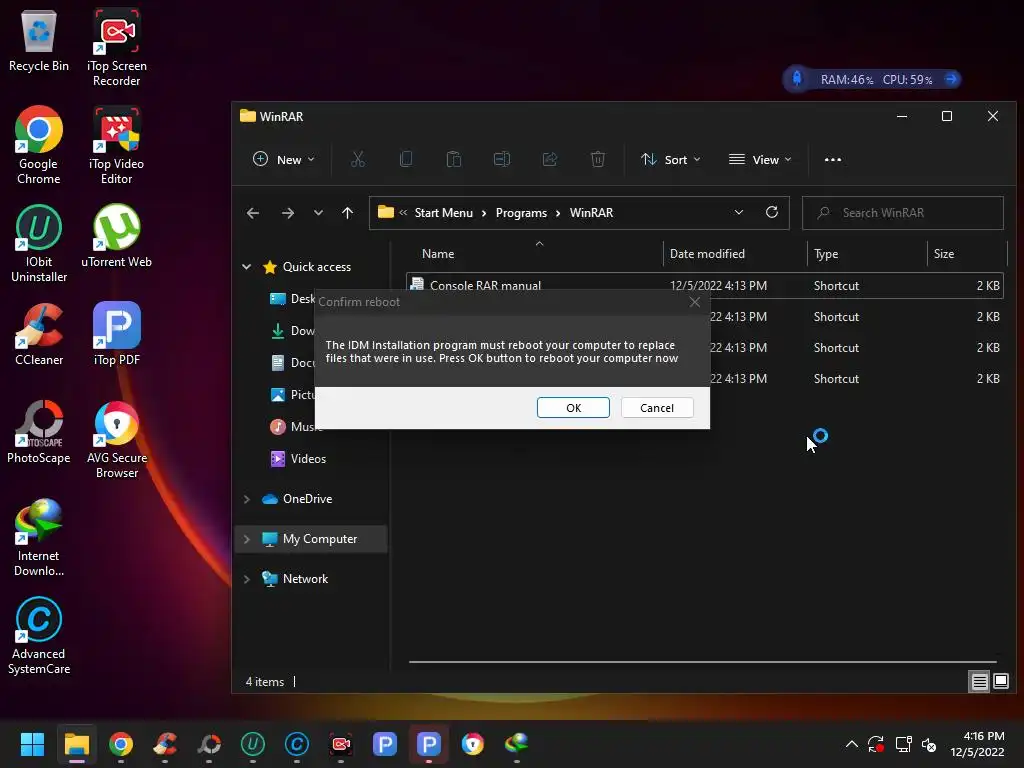Open the See more ellipsis menu

(x=833, y=159)
